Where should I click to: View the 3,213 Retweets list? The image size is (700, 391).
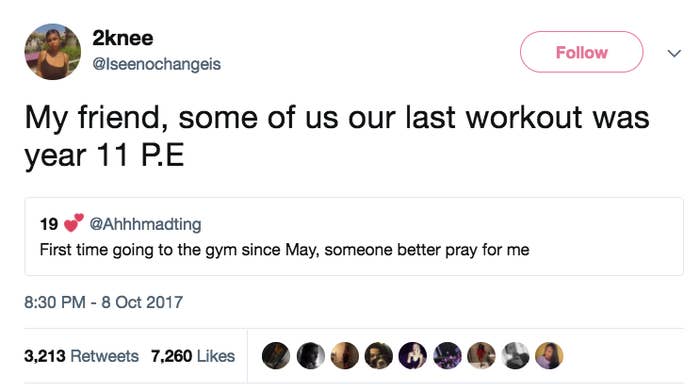[81, 356]
